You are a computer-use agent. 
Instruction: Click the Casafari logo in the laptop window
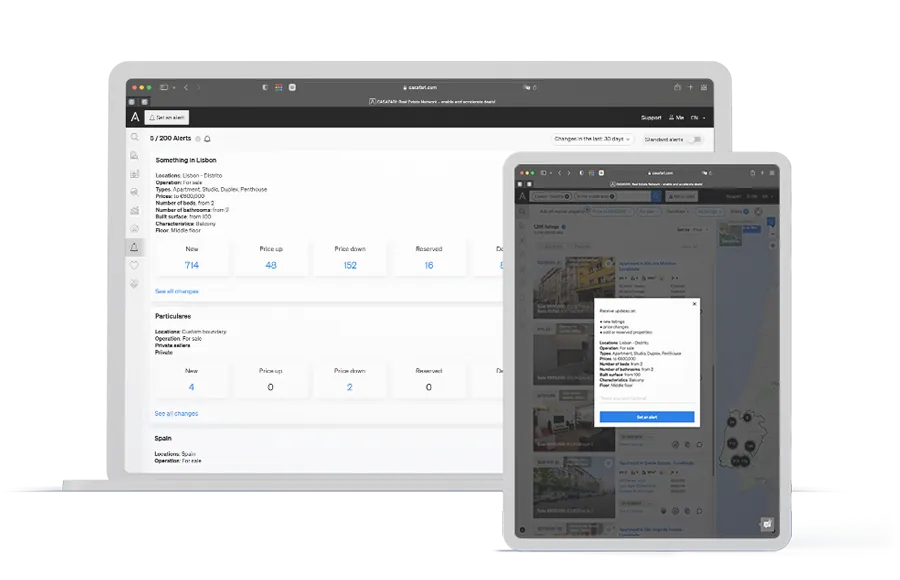click(135, 117)
